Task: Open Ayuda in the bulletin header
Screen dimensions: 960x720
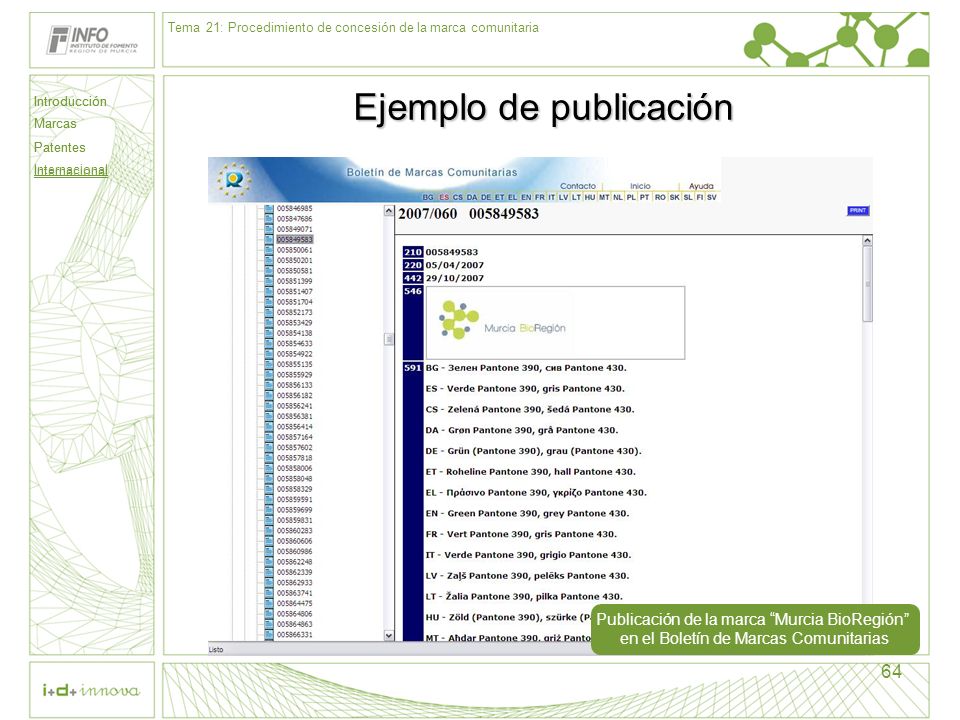Action: pos(701,186)
